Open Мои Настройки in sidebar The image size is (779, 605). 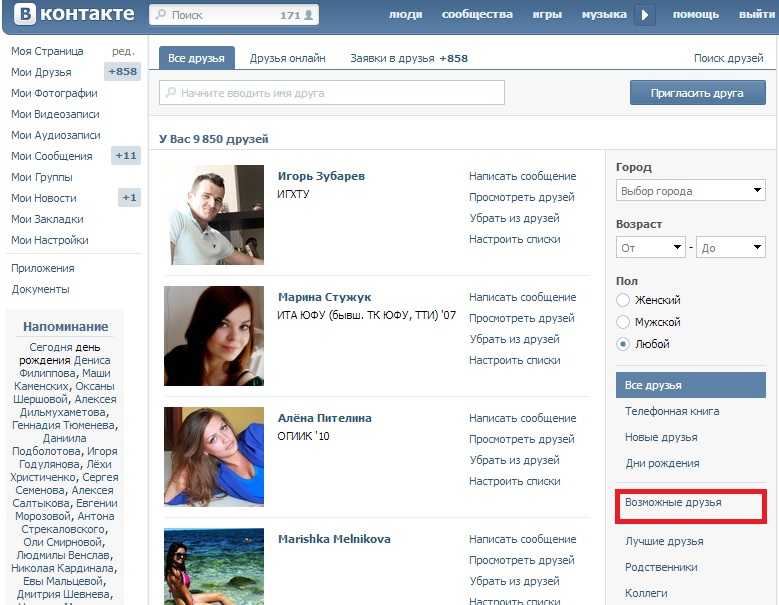[x=50, y=240]
